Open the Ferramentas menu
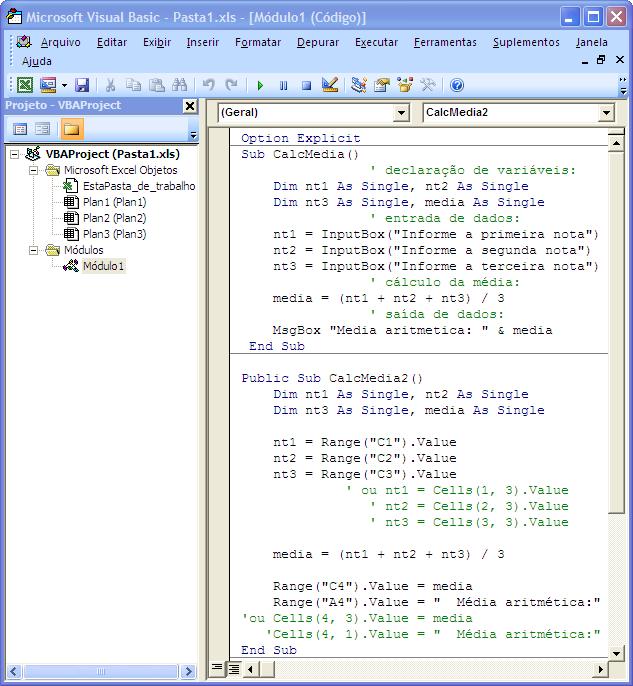Image resolution: width=633 pixels, height=686 pixels. 445,42
